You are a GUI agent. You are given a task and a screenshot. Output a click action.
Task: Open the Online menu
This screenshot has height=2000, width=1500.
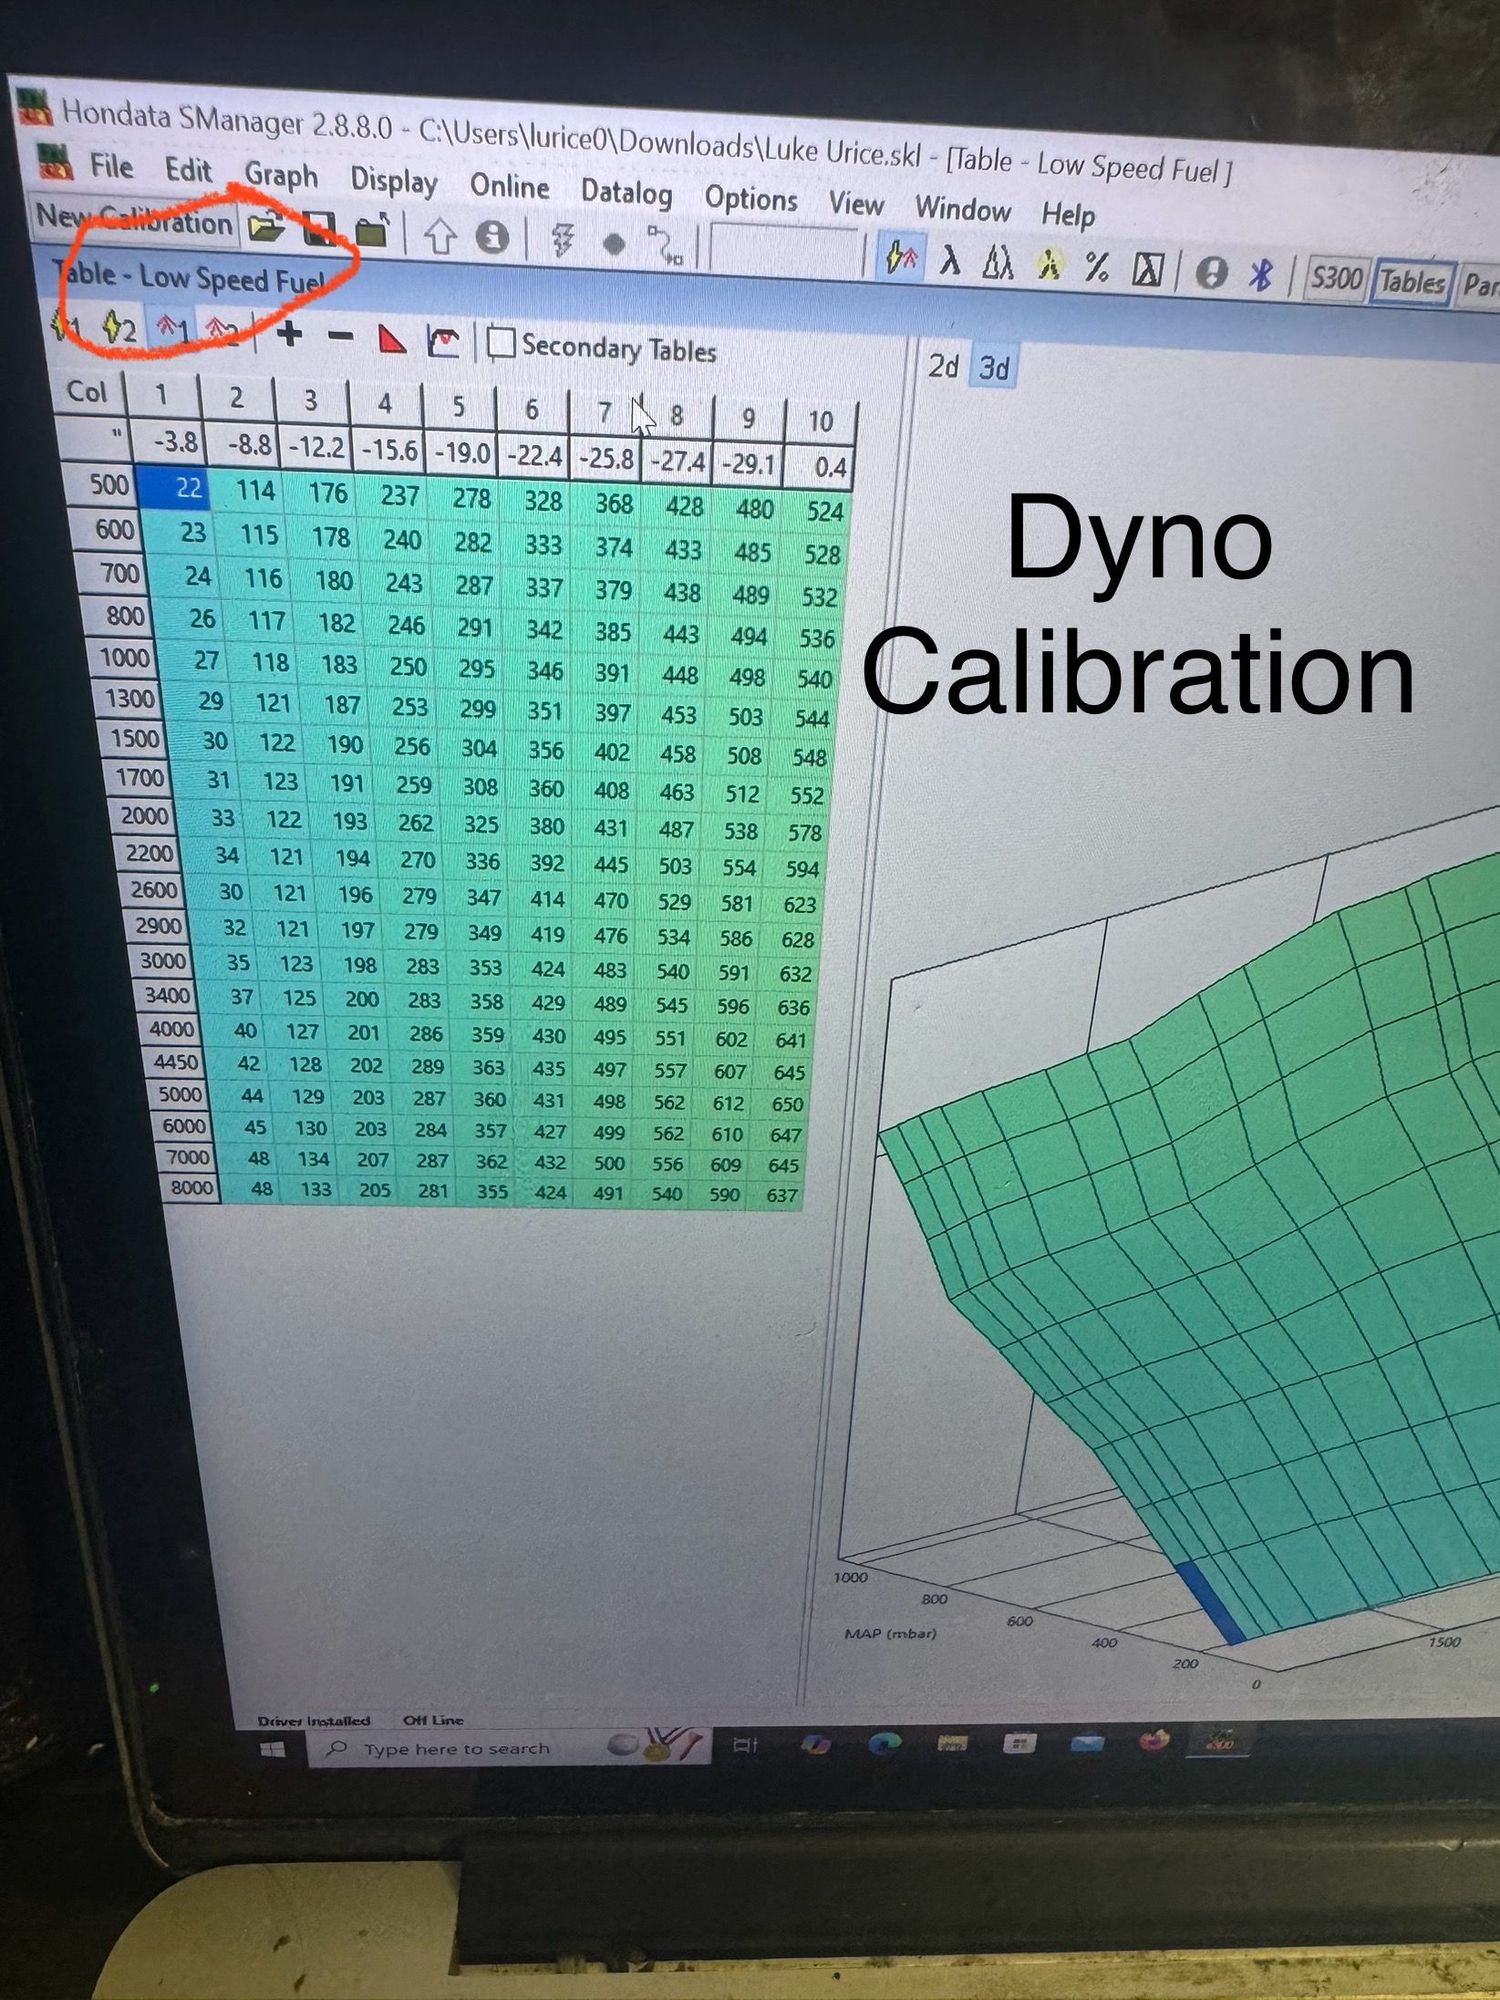coord(509,186)
